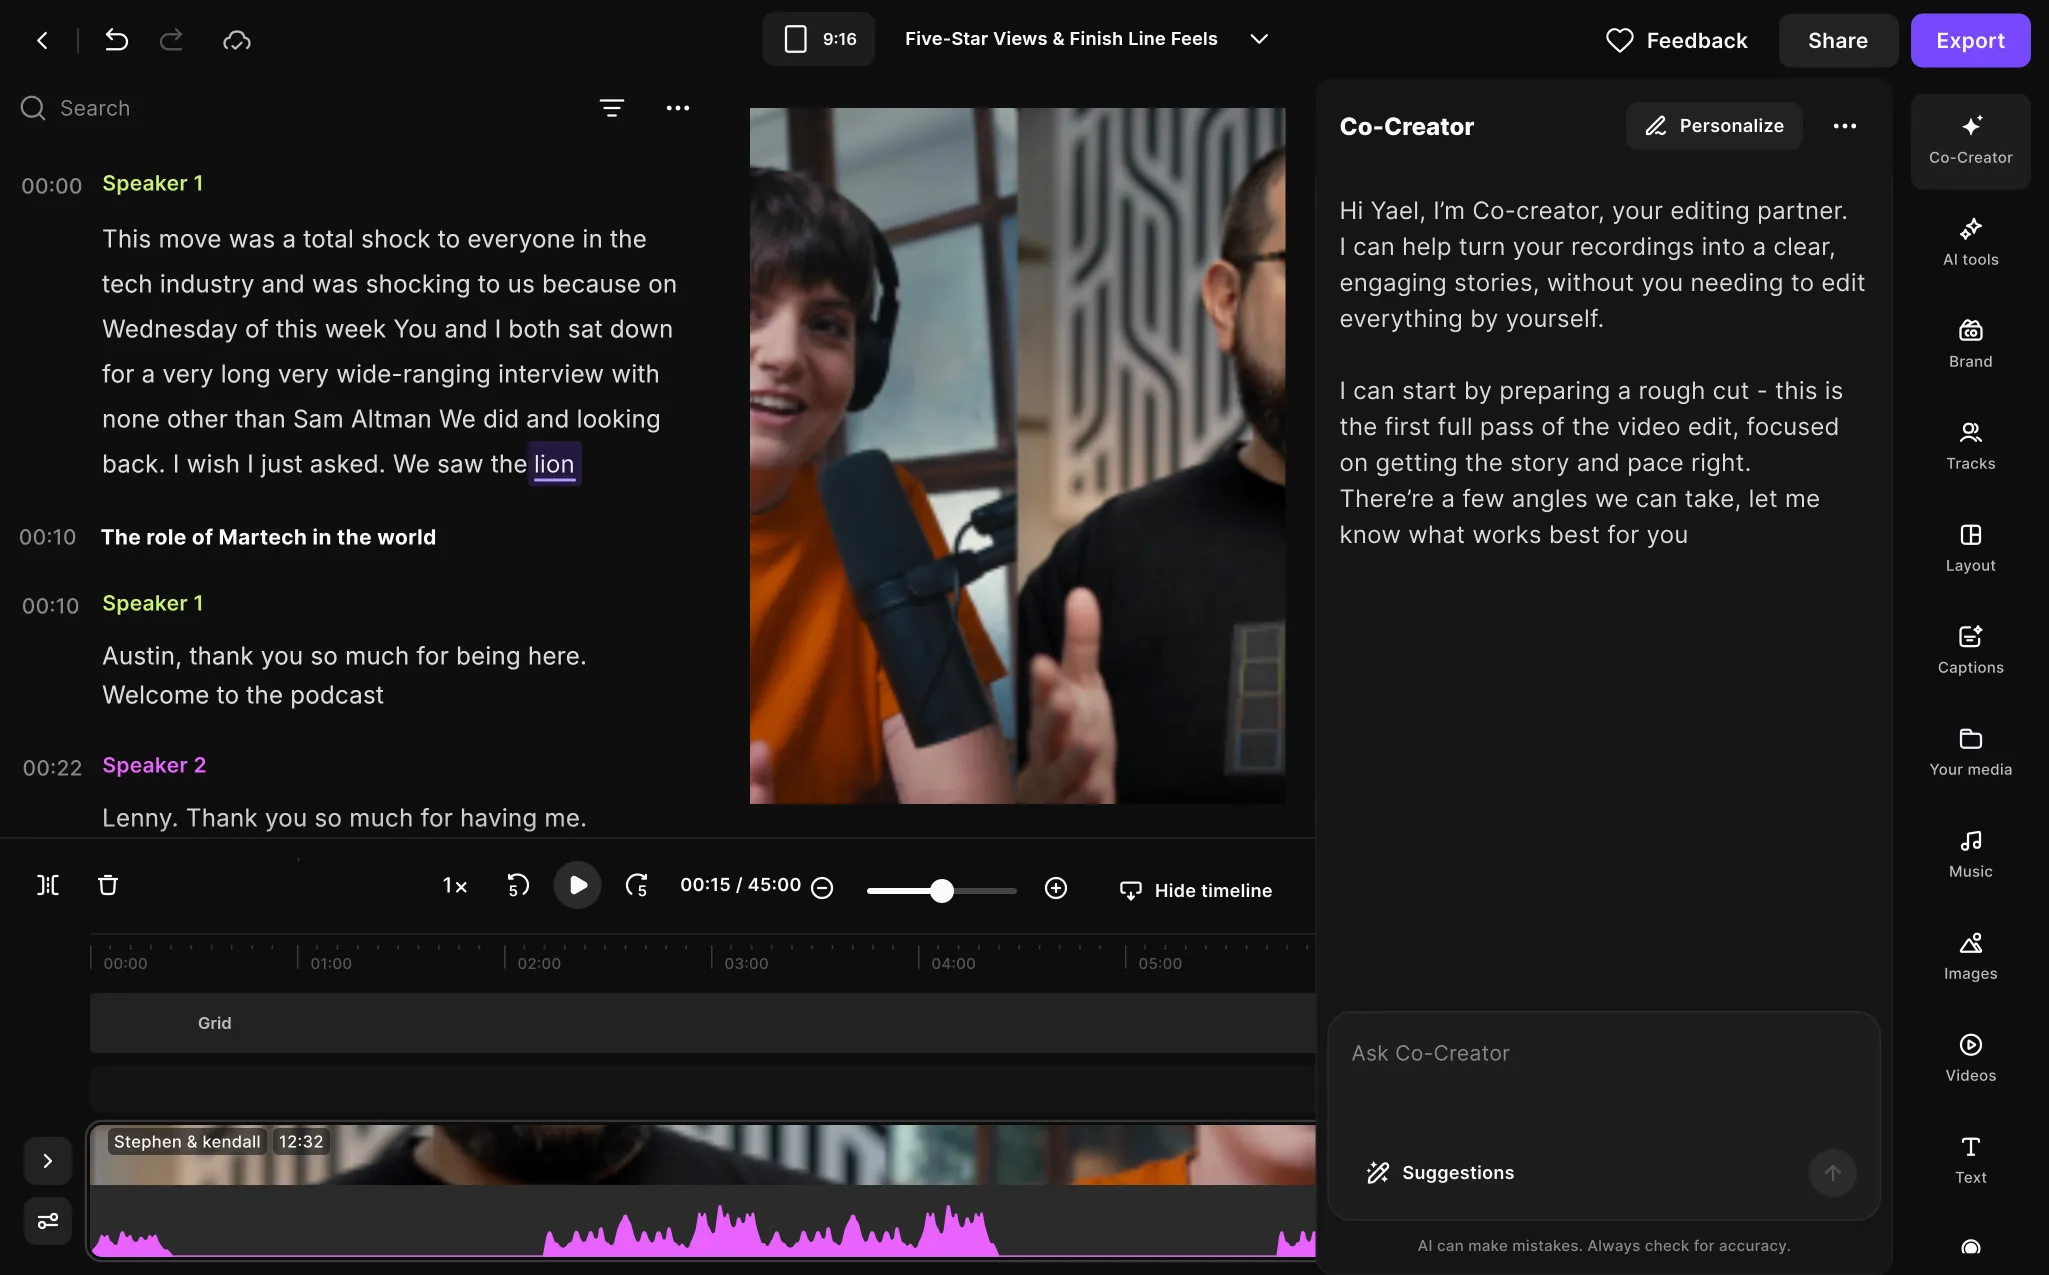Hide the timeline
This screenshot has width=2049, height=1275.
1196,890
